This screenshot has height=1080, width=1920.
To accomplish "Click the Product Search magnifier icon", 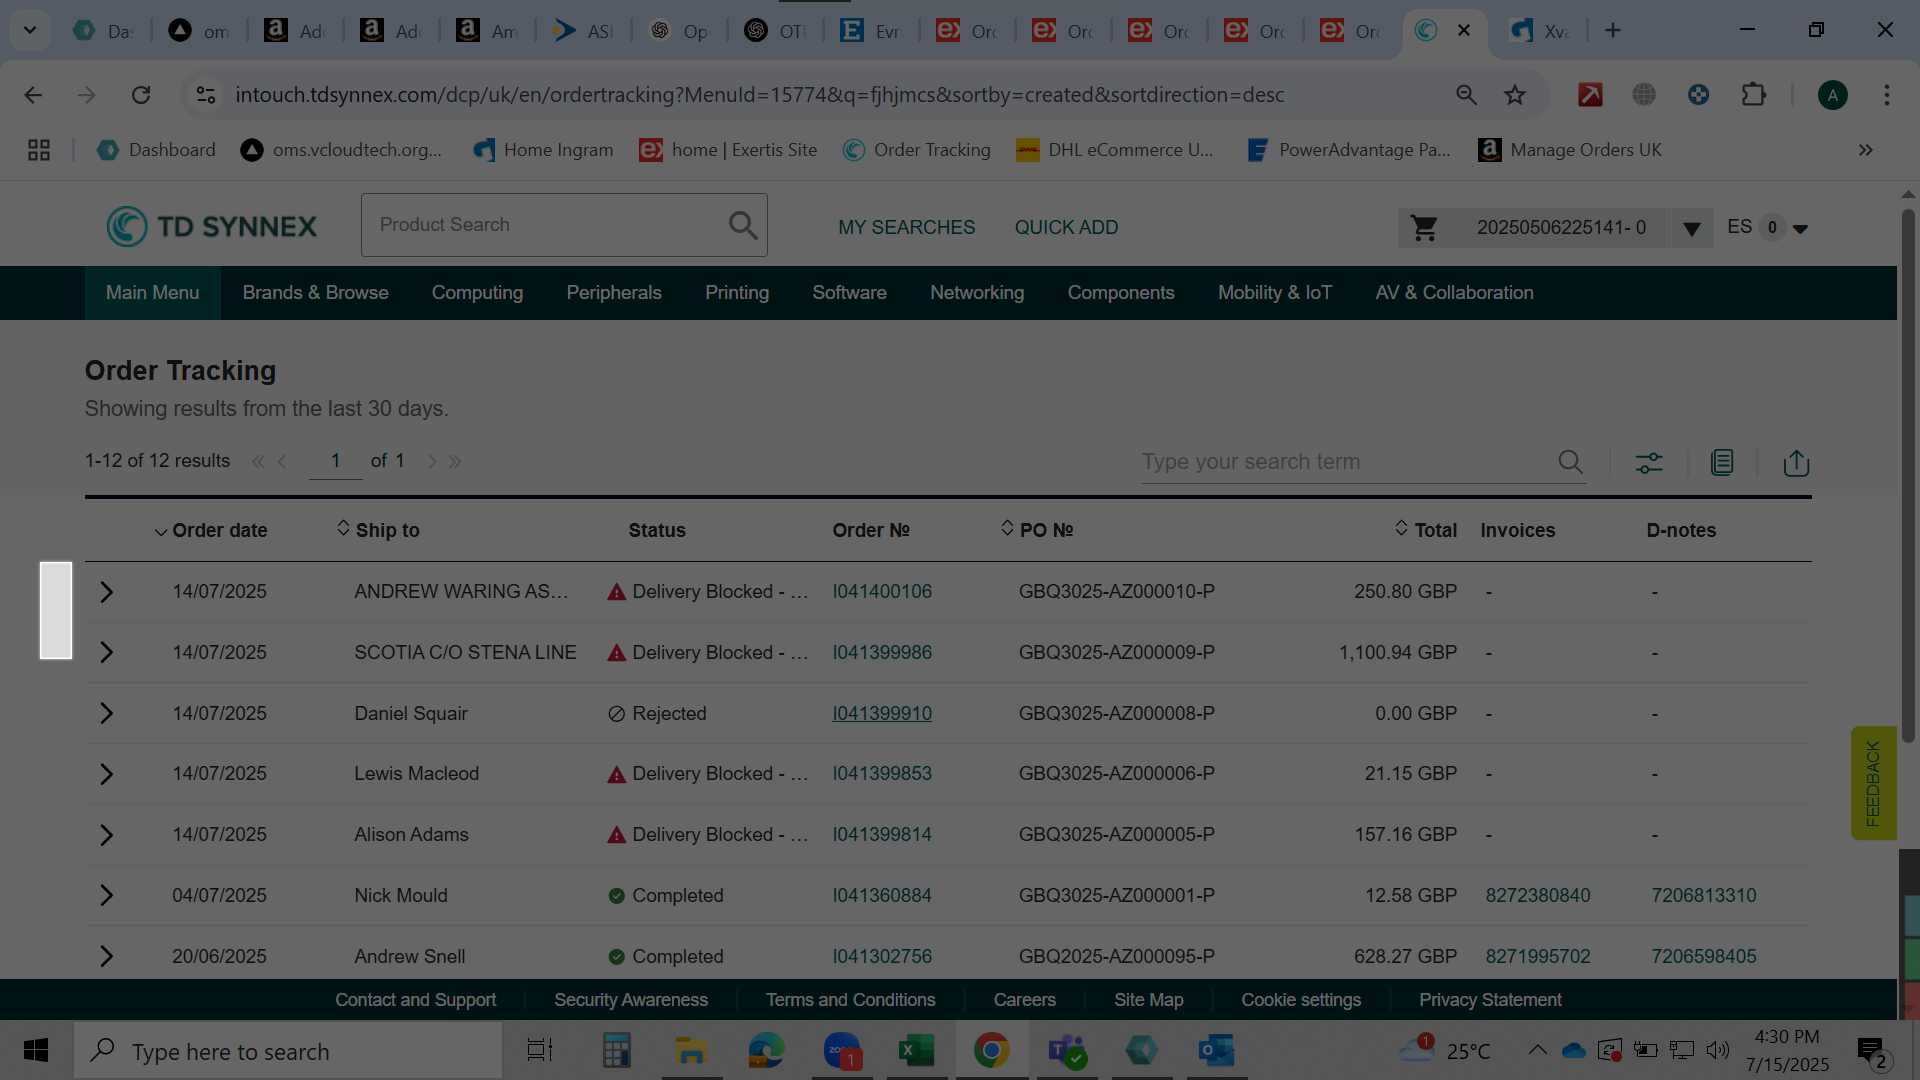I will point(743,225).
